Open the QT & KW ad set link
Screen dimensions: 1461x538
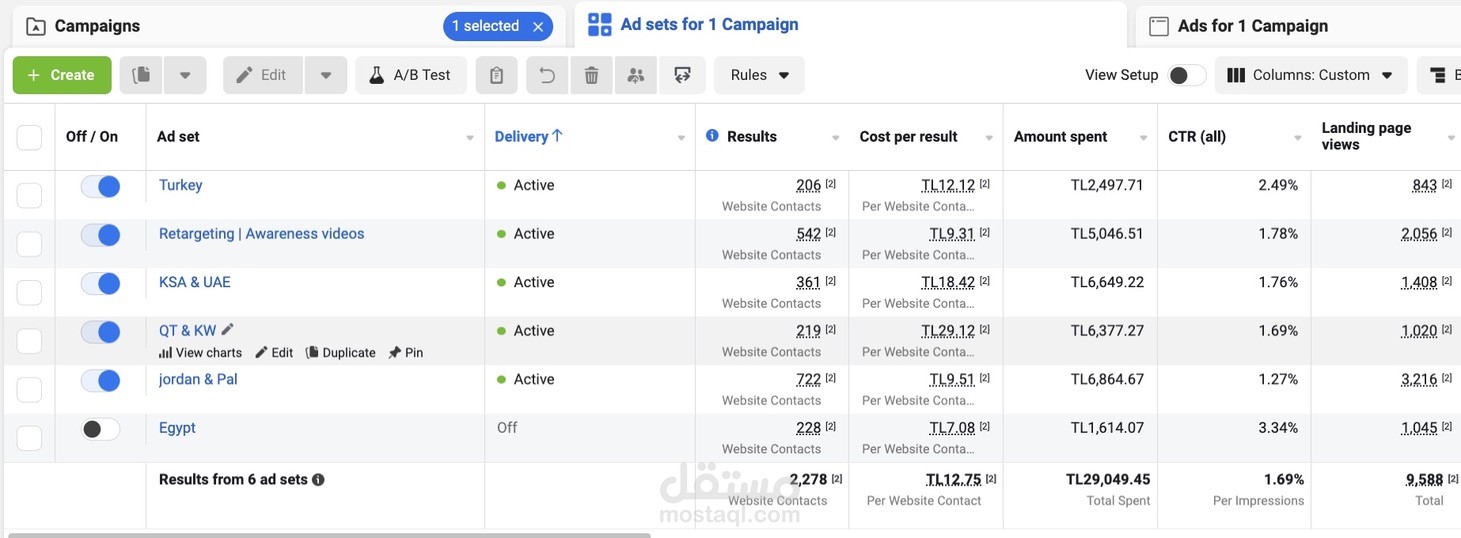(x=187, y=331)
